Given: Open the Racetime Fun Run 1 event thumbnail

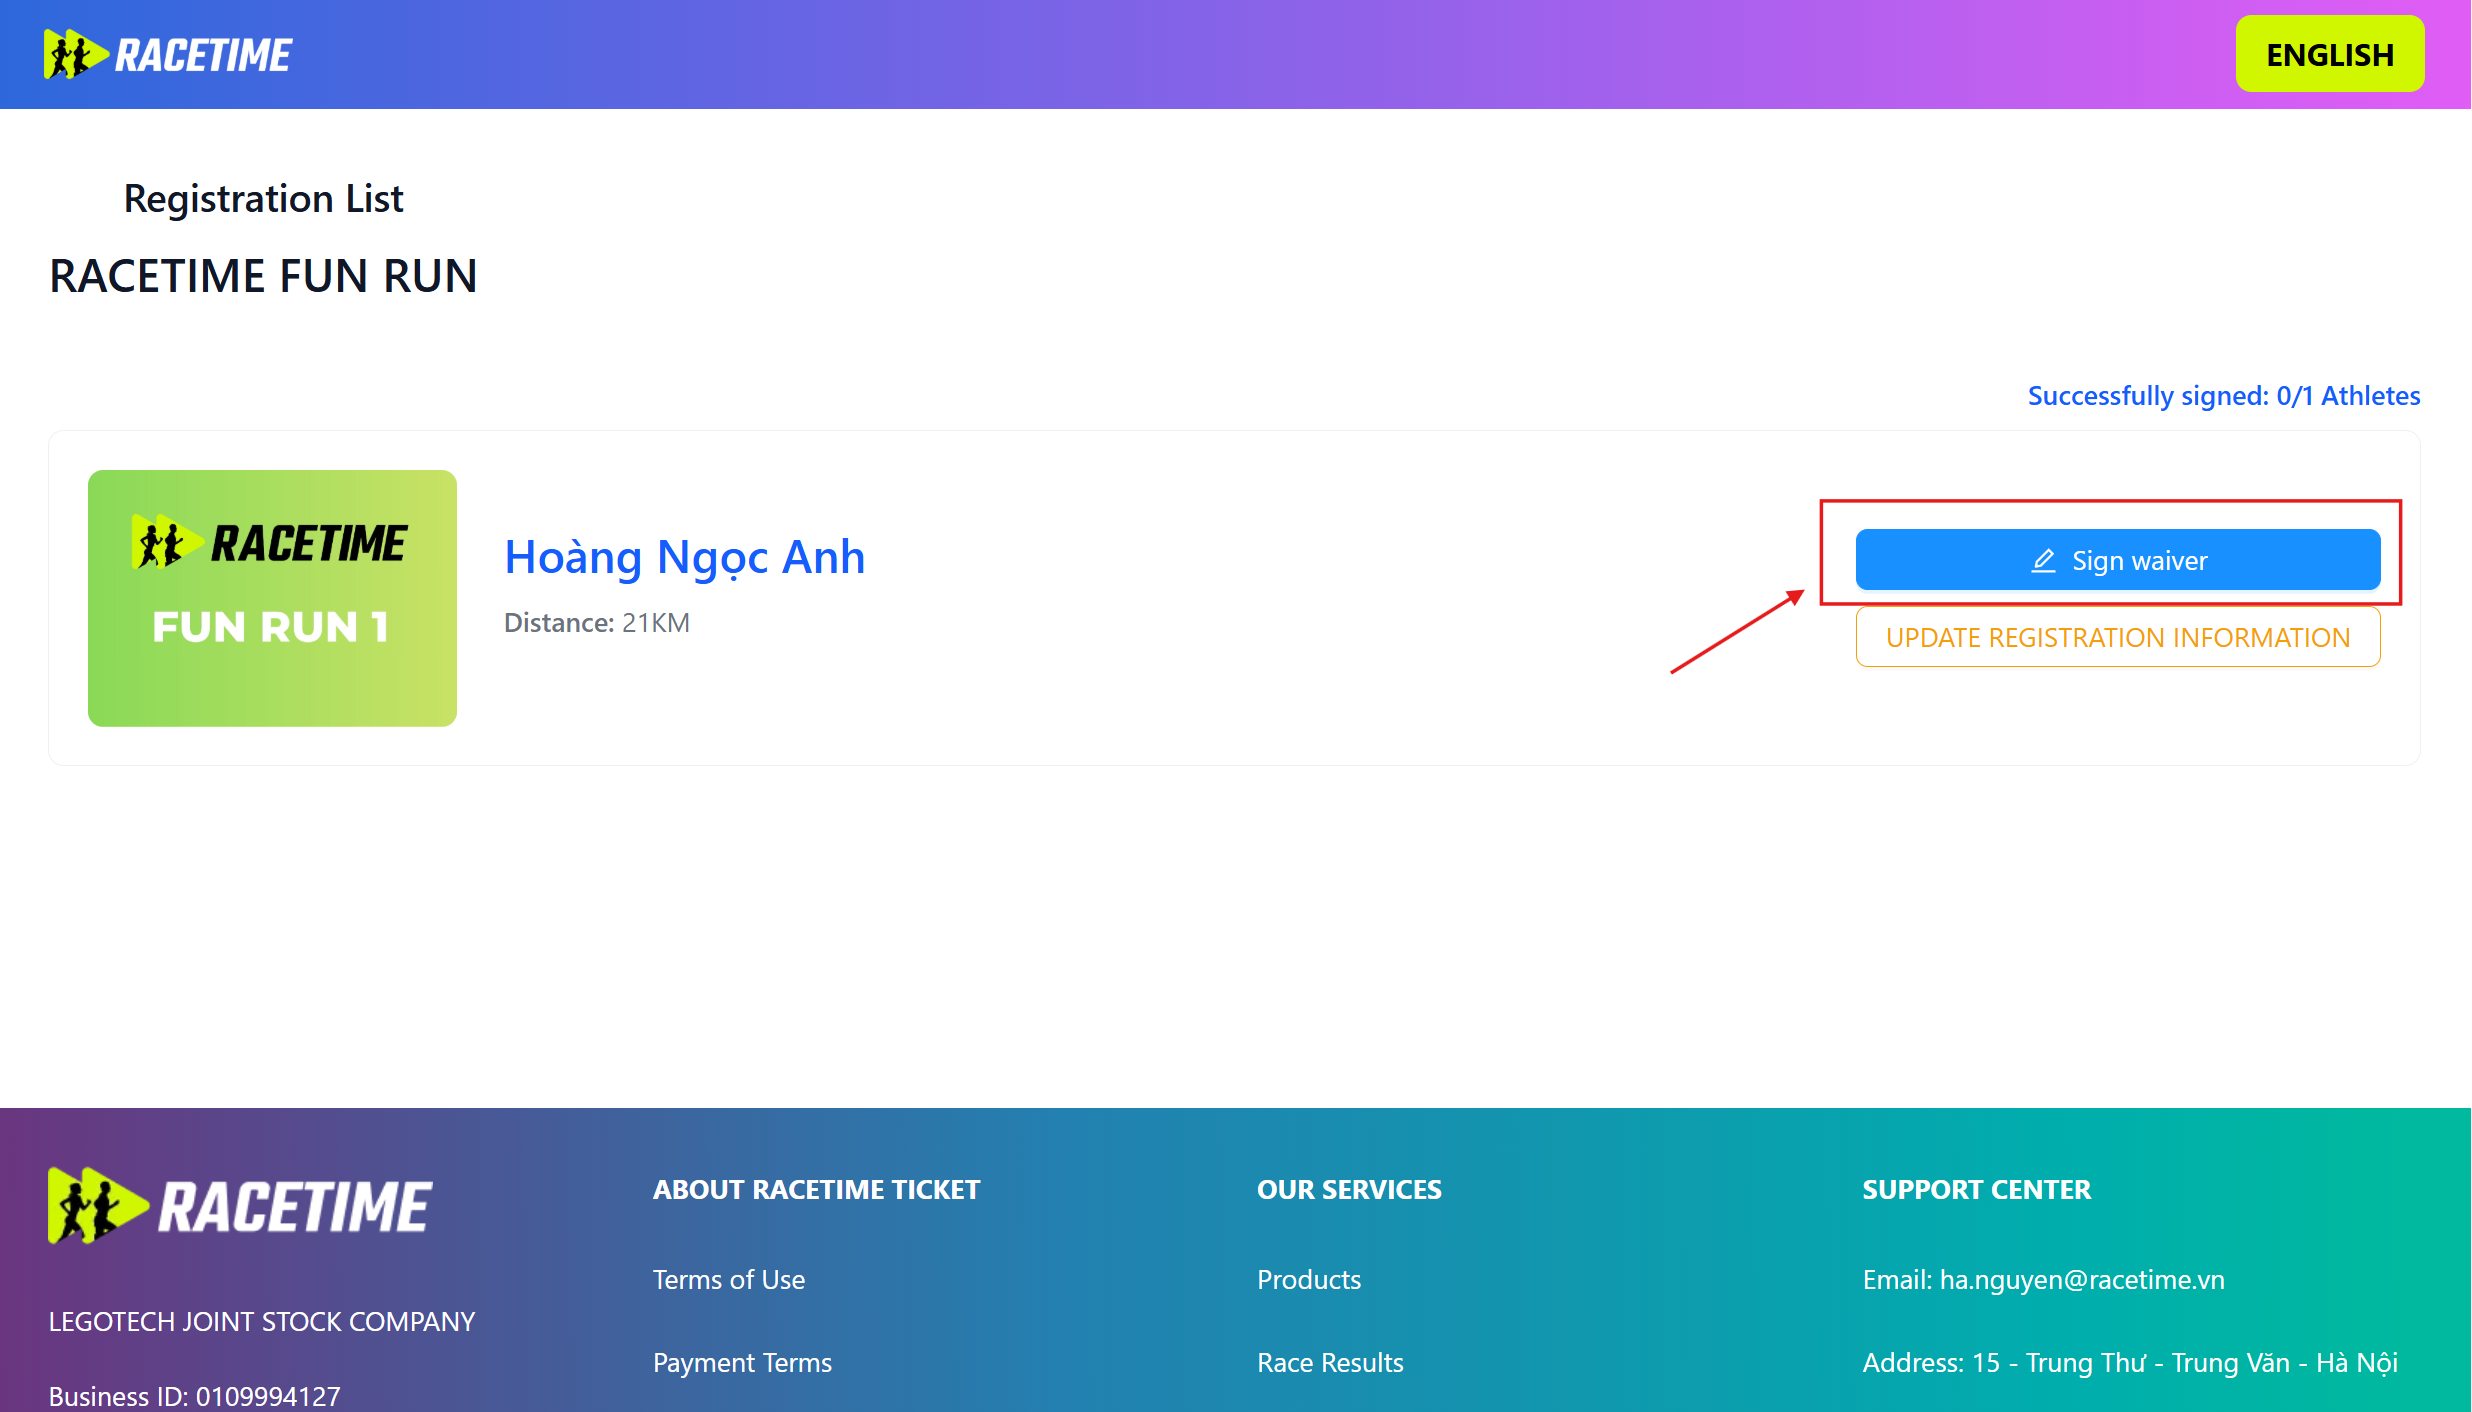Looking at the screenshot, I should point(272,598).
